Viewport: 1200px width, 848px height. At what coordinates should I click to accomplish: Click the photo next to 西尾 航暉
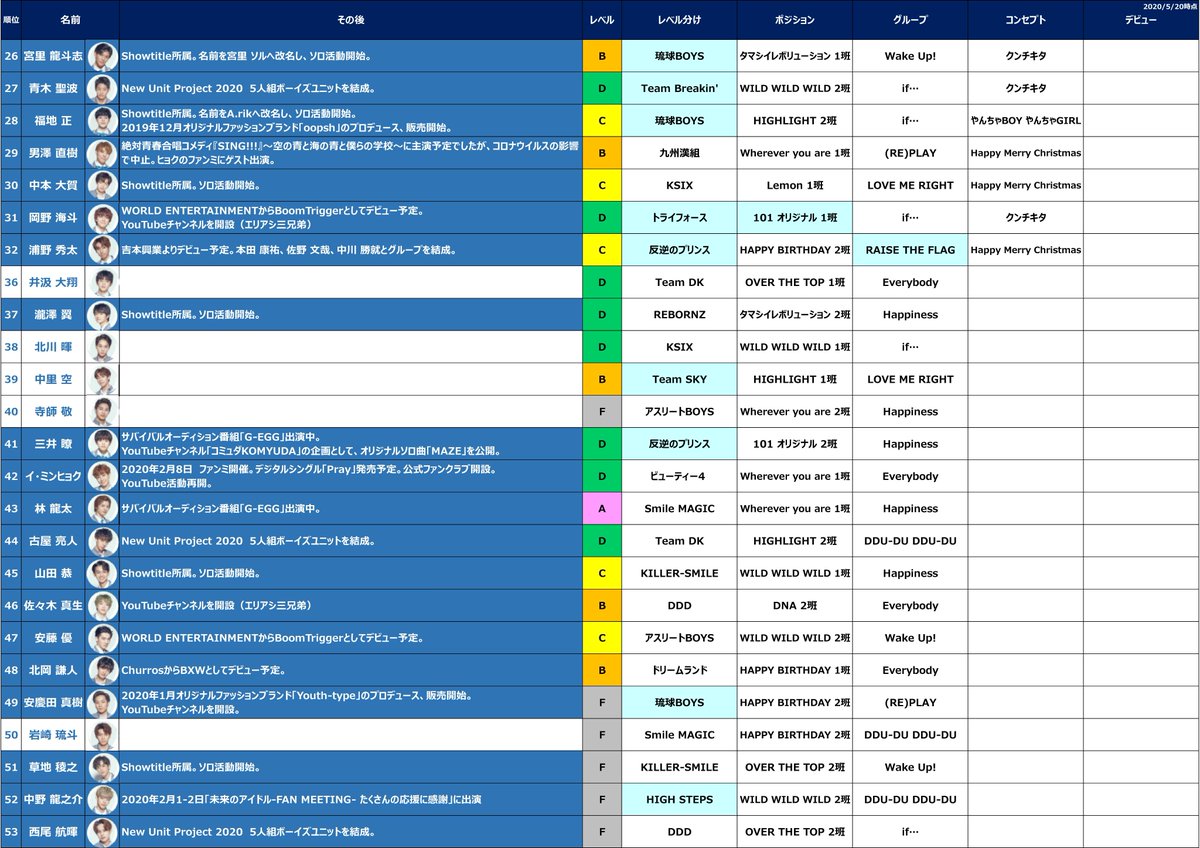[102, 832]
